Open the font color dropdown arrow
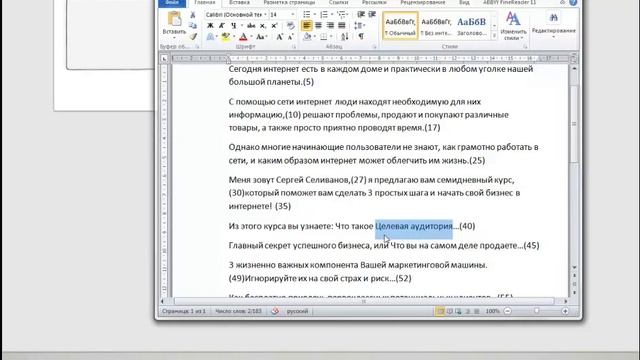The image size is (640, 360). coord(251,37)
